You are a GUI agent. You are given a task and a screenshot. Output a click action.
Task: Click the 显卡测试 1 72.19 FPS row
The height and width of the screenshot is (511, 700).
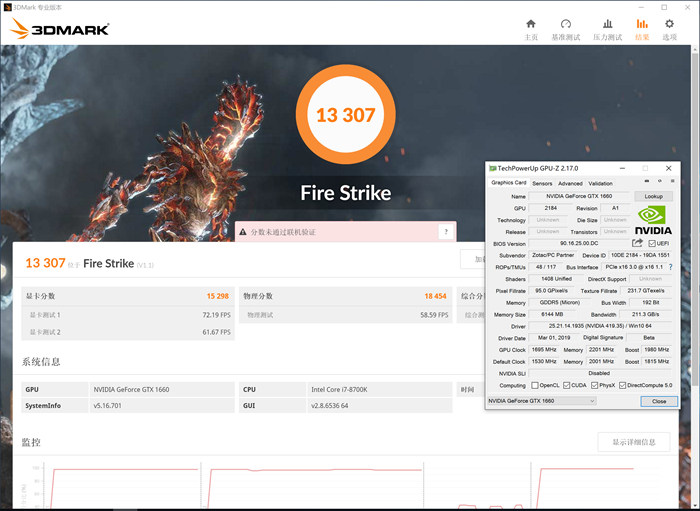pos(128,315)
